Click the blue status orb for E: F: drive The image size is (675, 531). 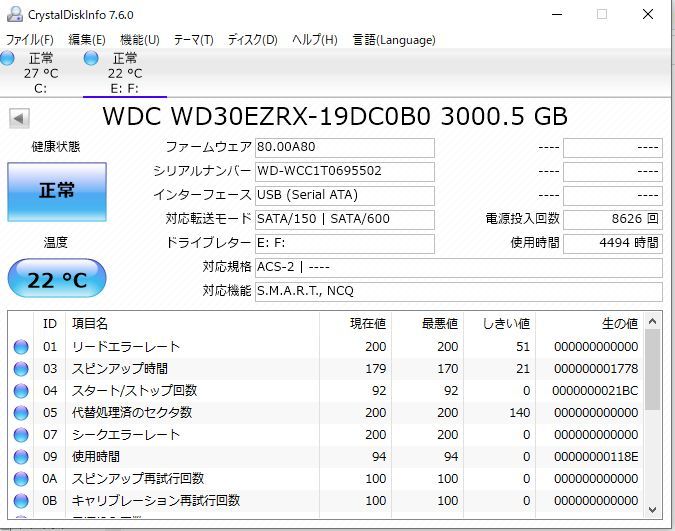pos(91,58)
